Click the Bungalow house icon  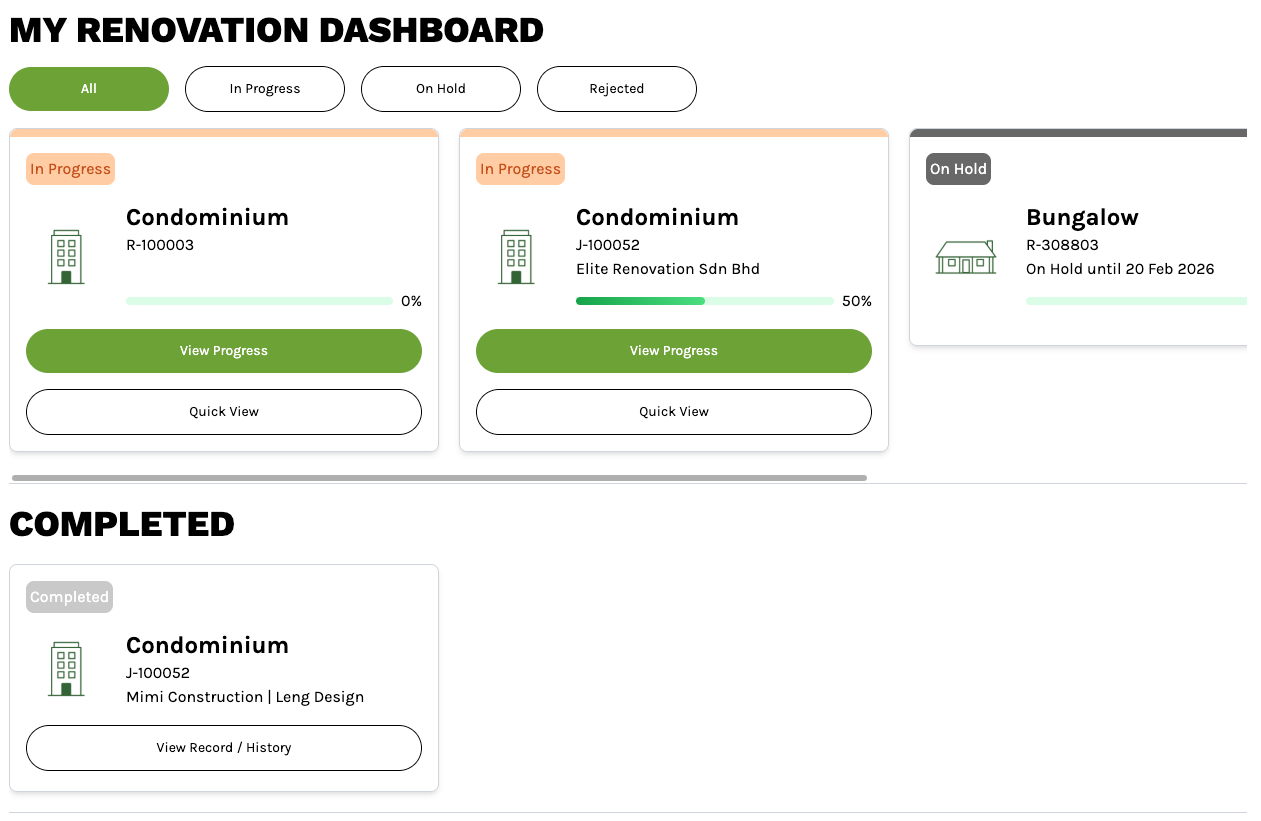[x=965, y=257]
